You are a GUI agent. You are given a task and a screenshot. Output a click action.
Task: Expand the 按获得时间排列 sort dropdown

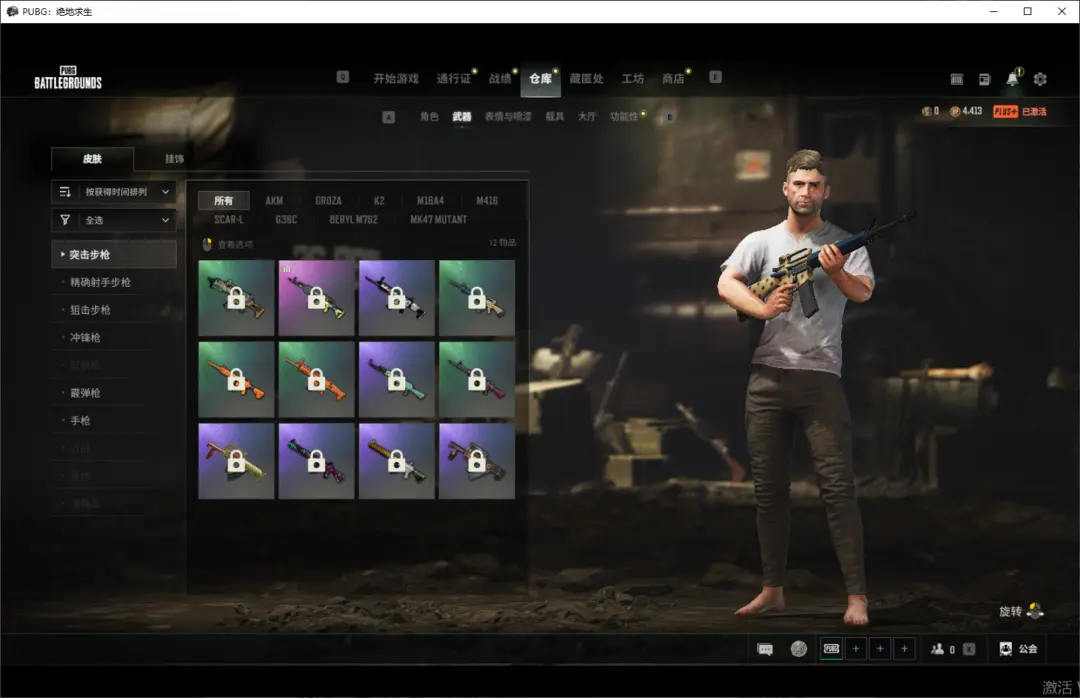(x=114, y=192)
